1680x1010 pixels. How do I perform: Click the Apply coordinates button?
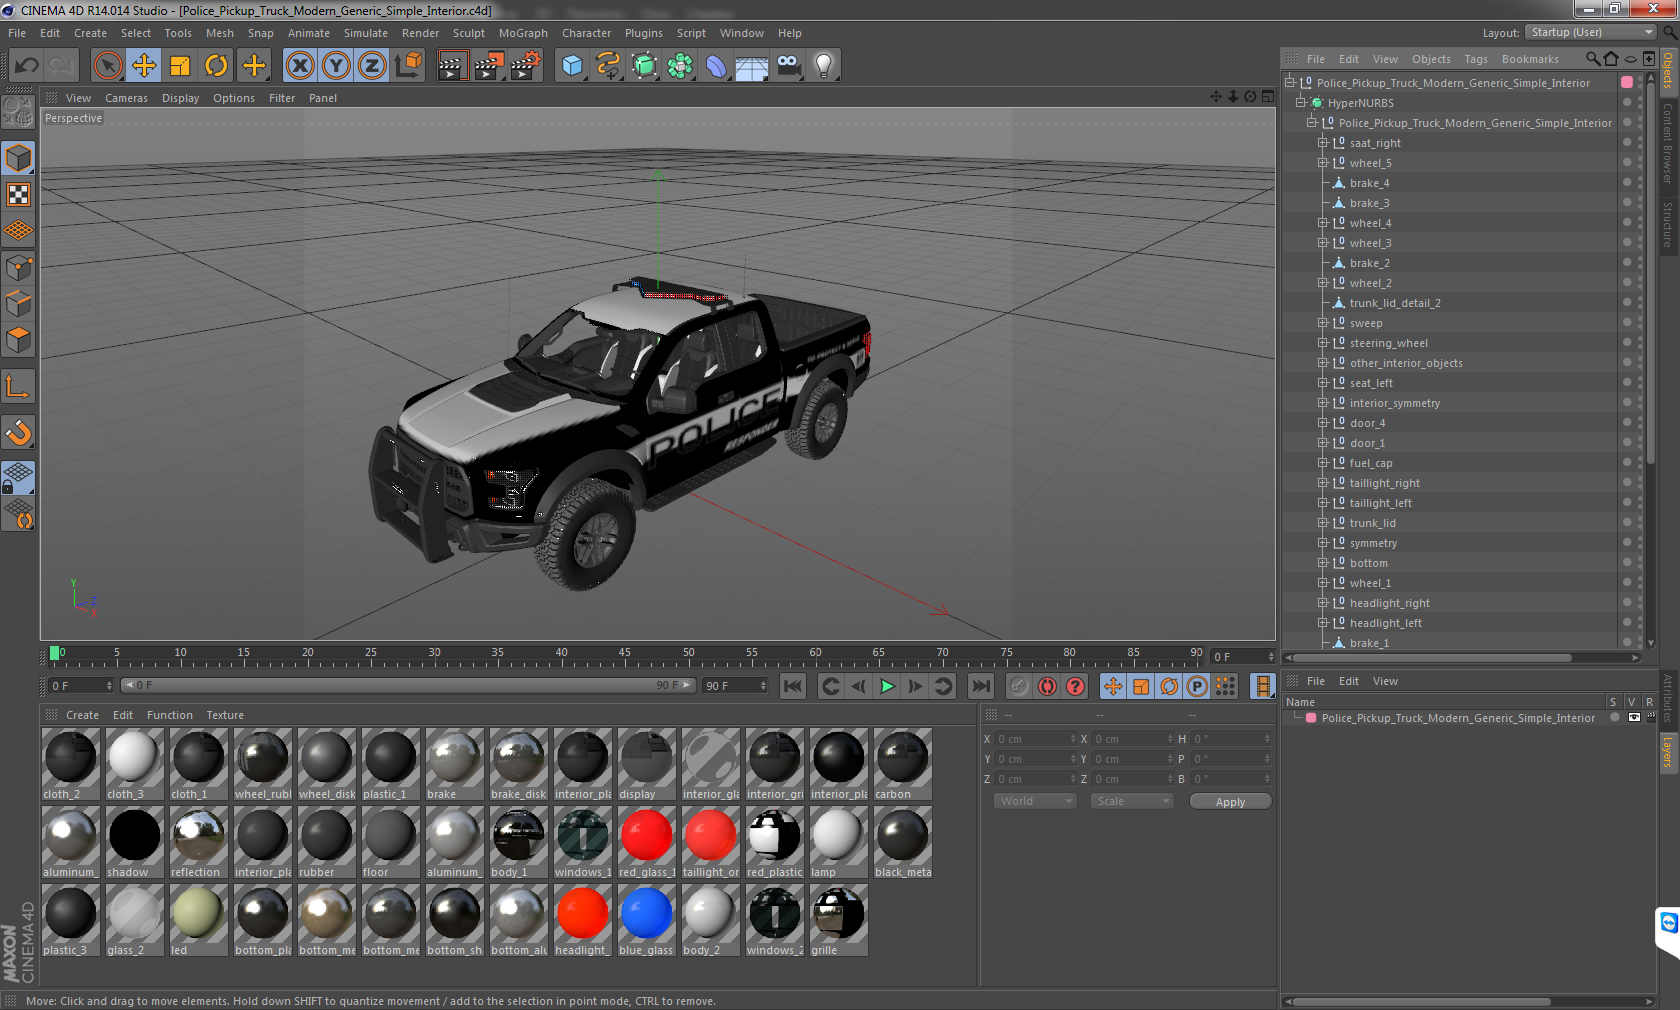1230,802
